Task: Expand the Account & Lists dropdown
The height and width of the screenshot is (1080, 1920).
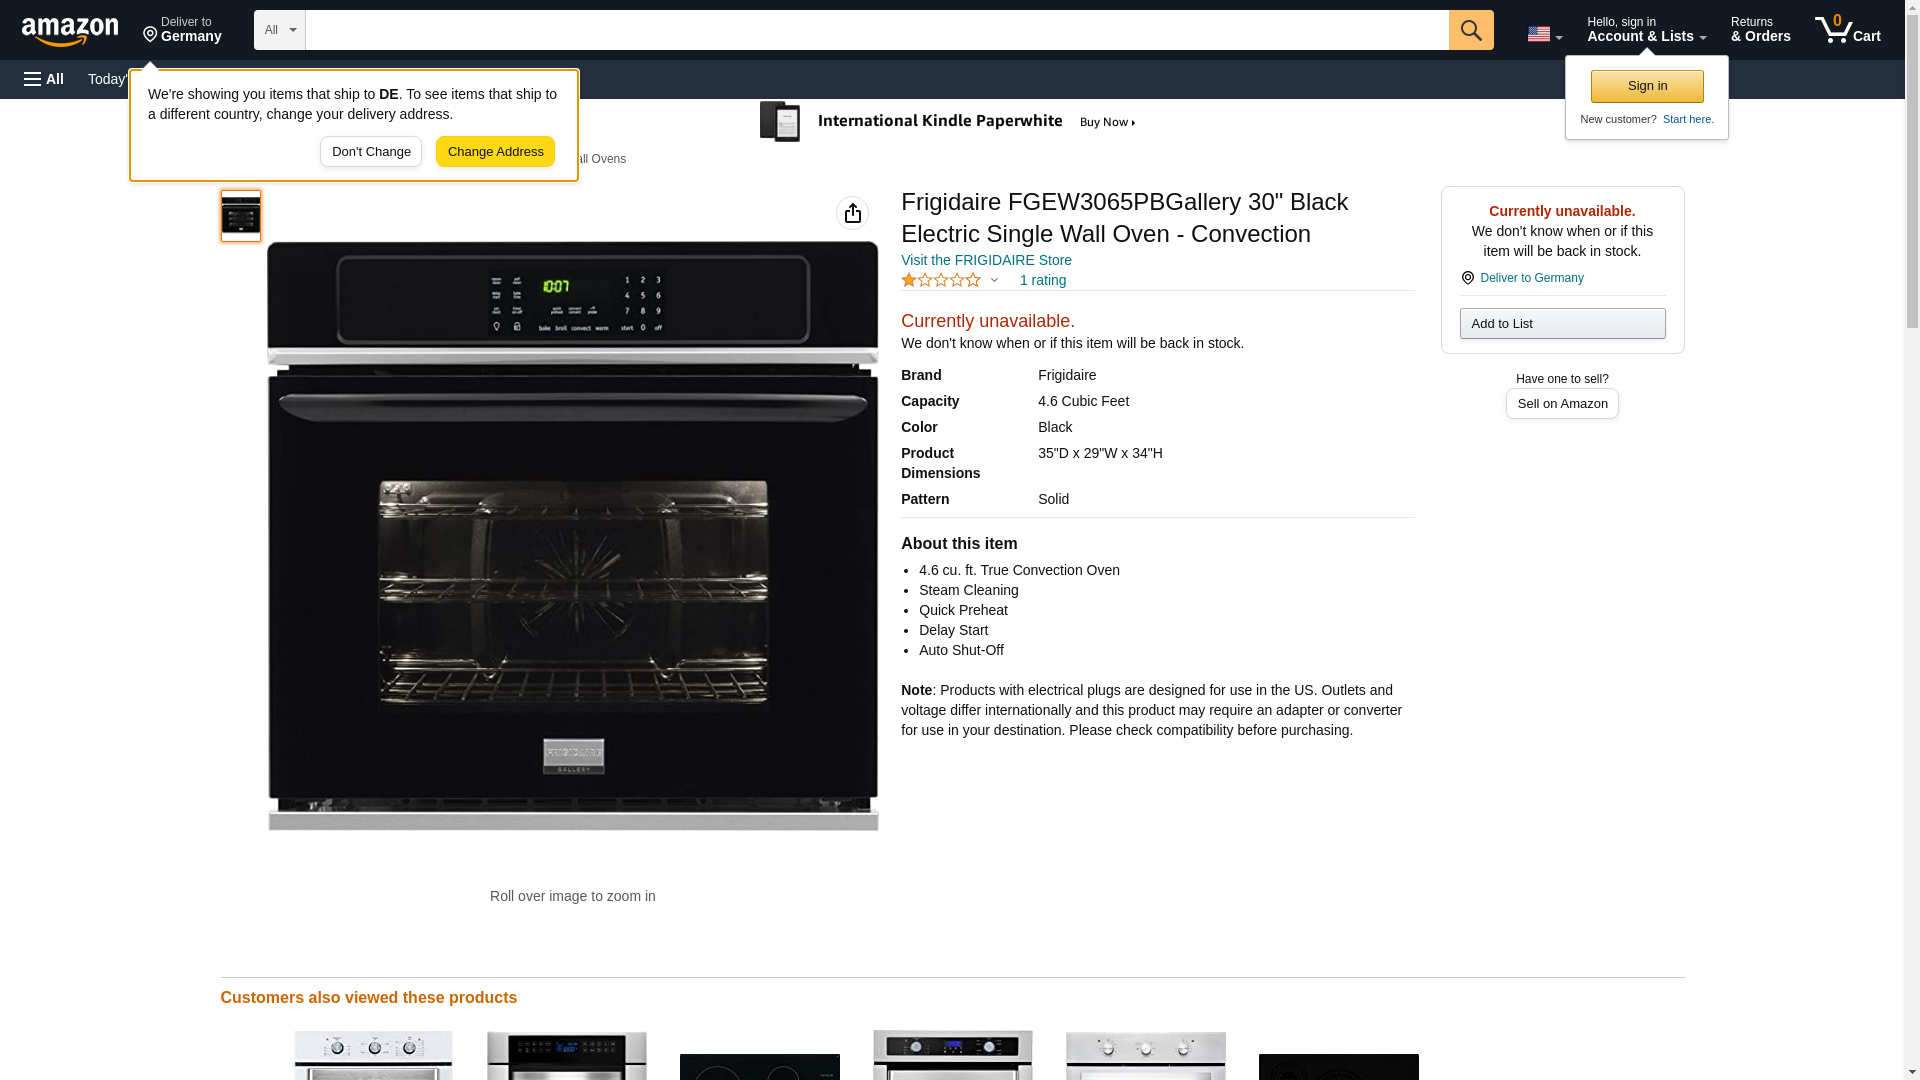Action: 1646,30
